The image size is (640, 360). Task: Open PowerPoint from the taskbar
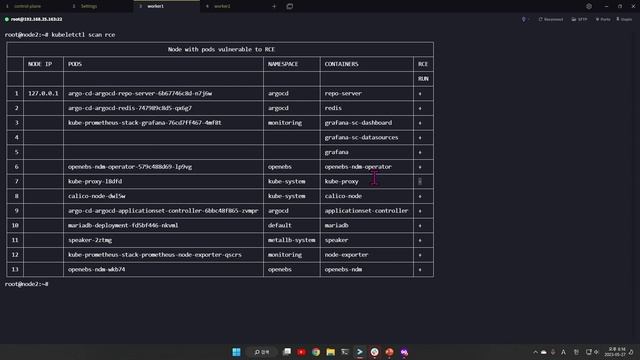(x=389, y=352)
